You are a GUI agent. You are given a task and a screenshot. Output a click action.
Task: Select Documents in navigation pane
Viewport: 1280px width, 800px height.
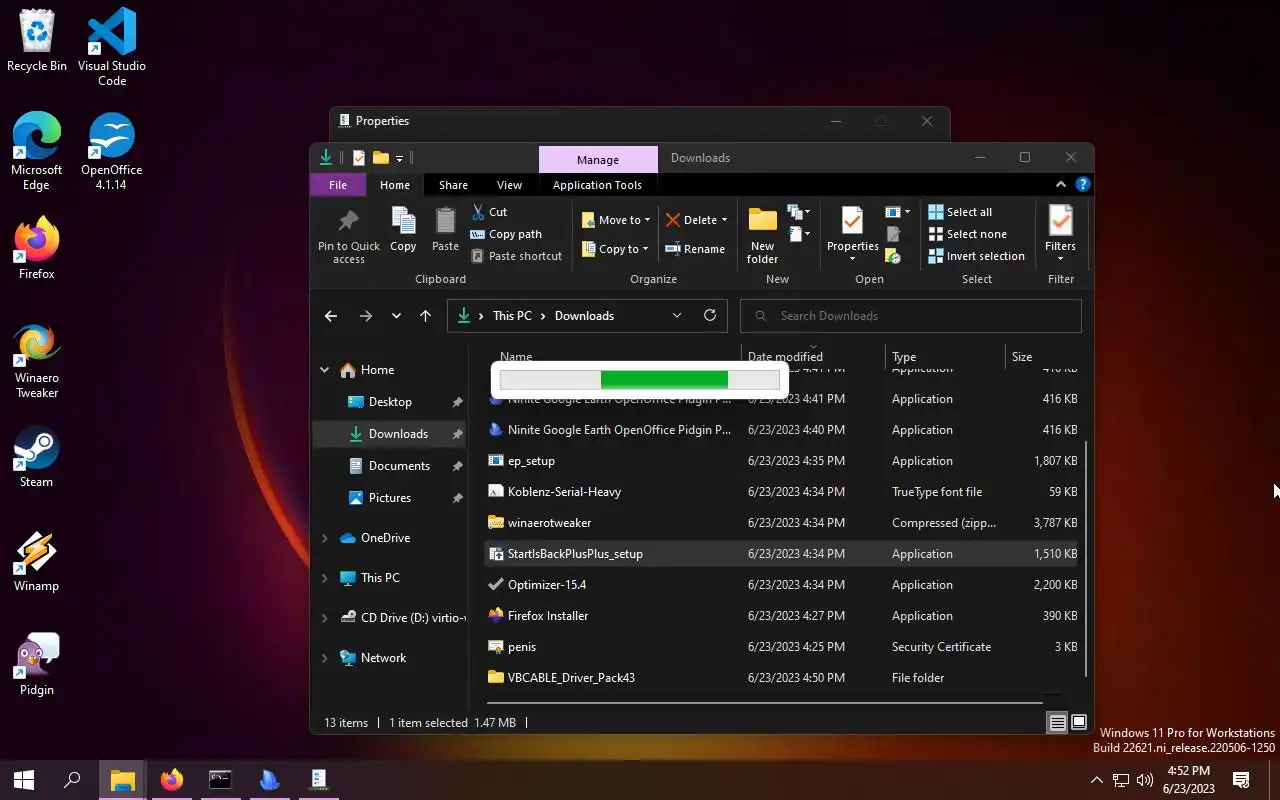coord(390,466)
